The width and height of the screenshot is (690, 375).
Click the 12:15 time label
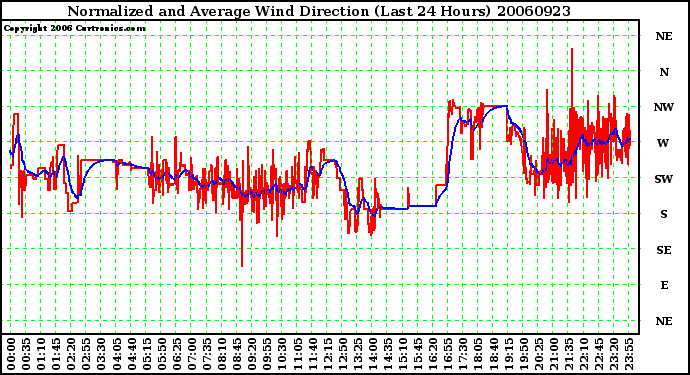coord(327,354)
